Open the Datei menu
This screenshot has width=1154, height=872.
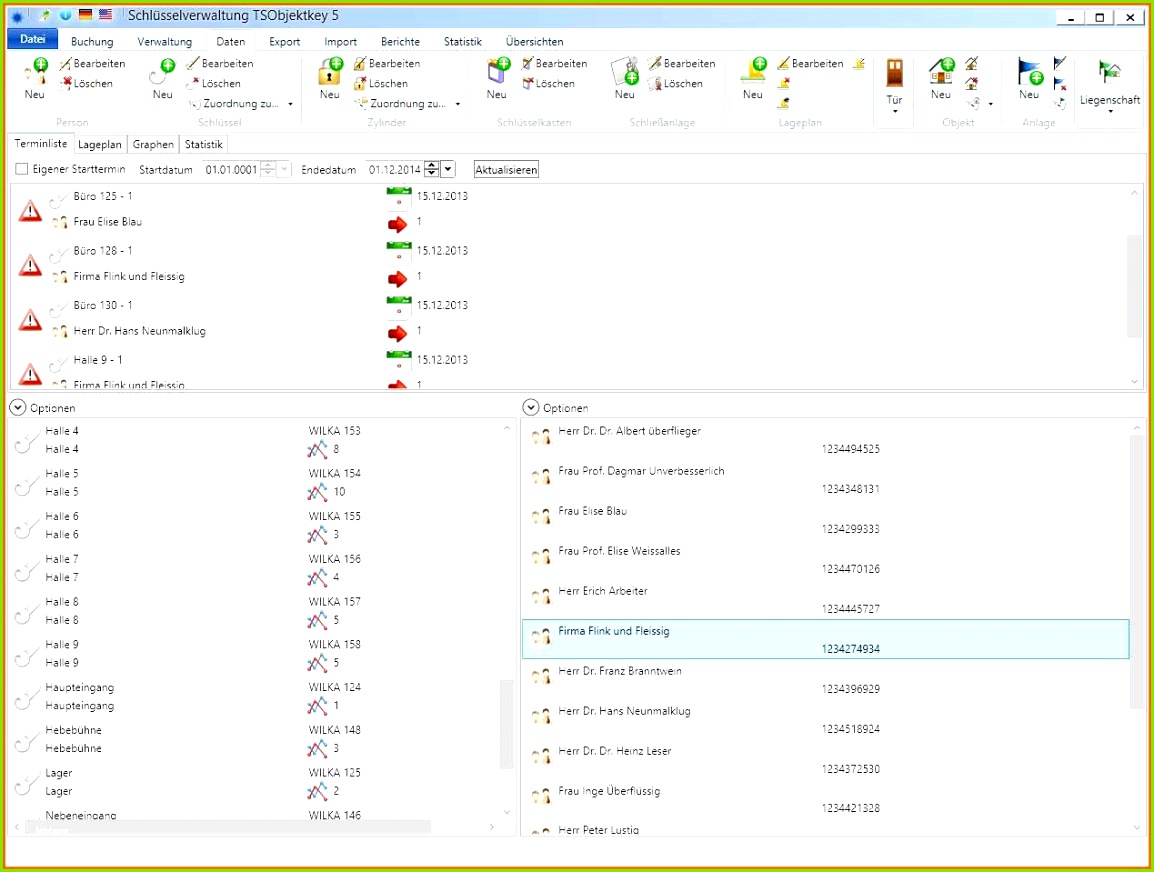coord(32,40)
